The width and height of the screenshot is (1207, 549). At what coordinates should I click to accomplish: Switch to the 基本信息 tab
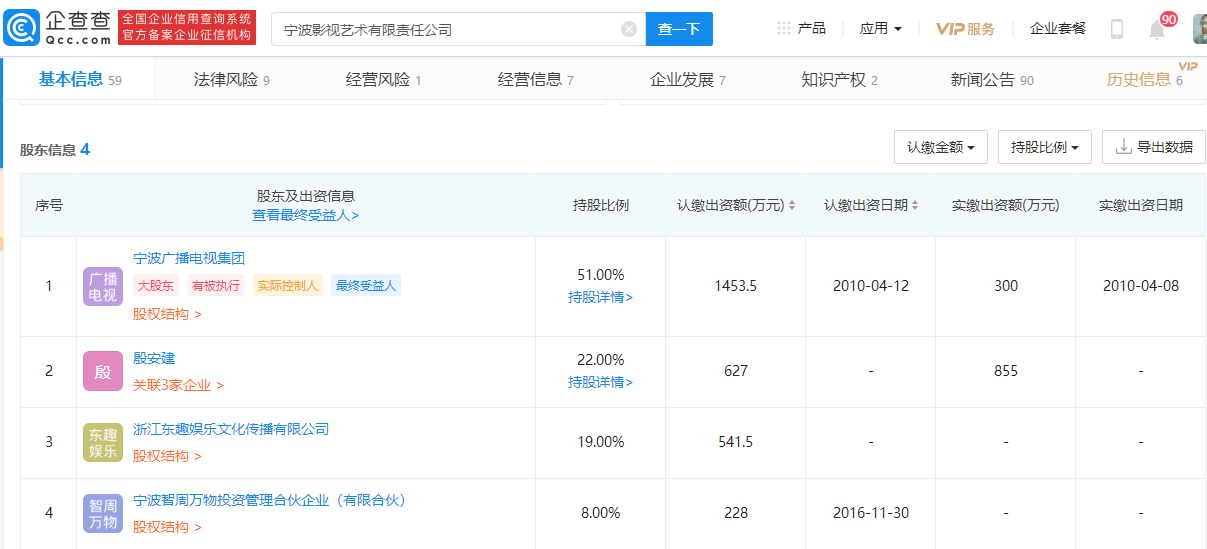tap(80, 80)
